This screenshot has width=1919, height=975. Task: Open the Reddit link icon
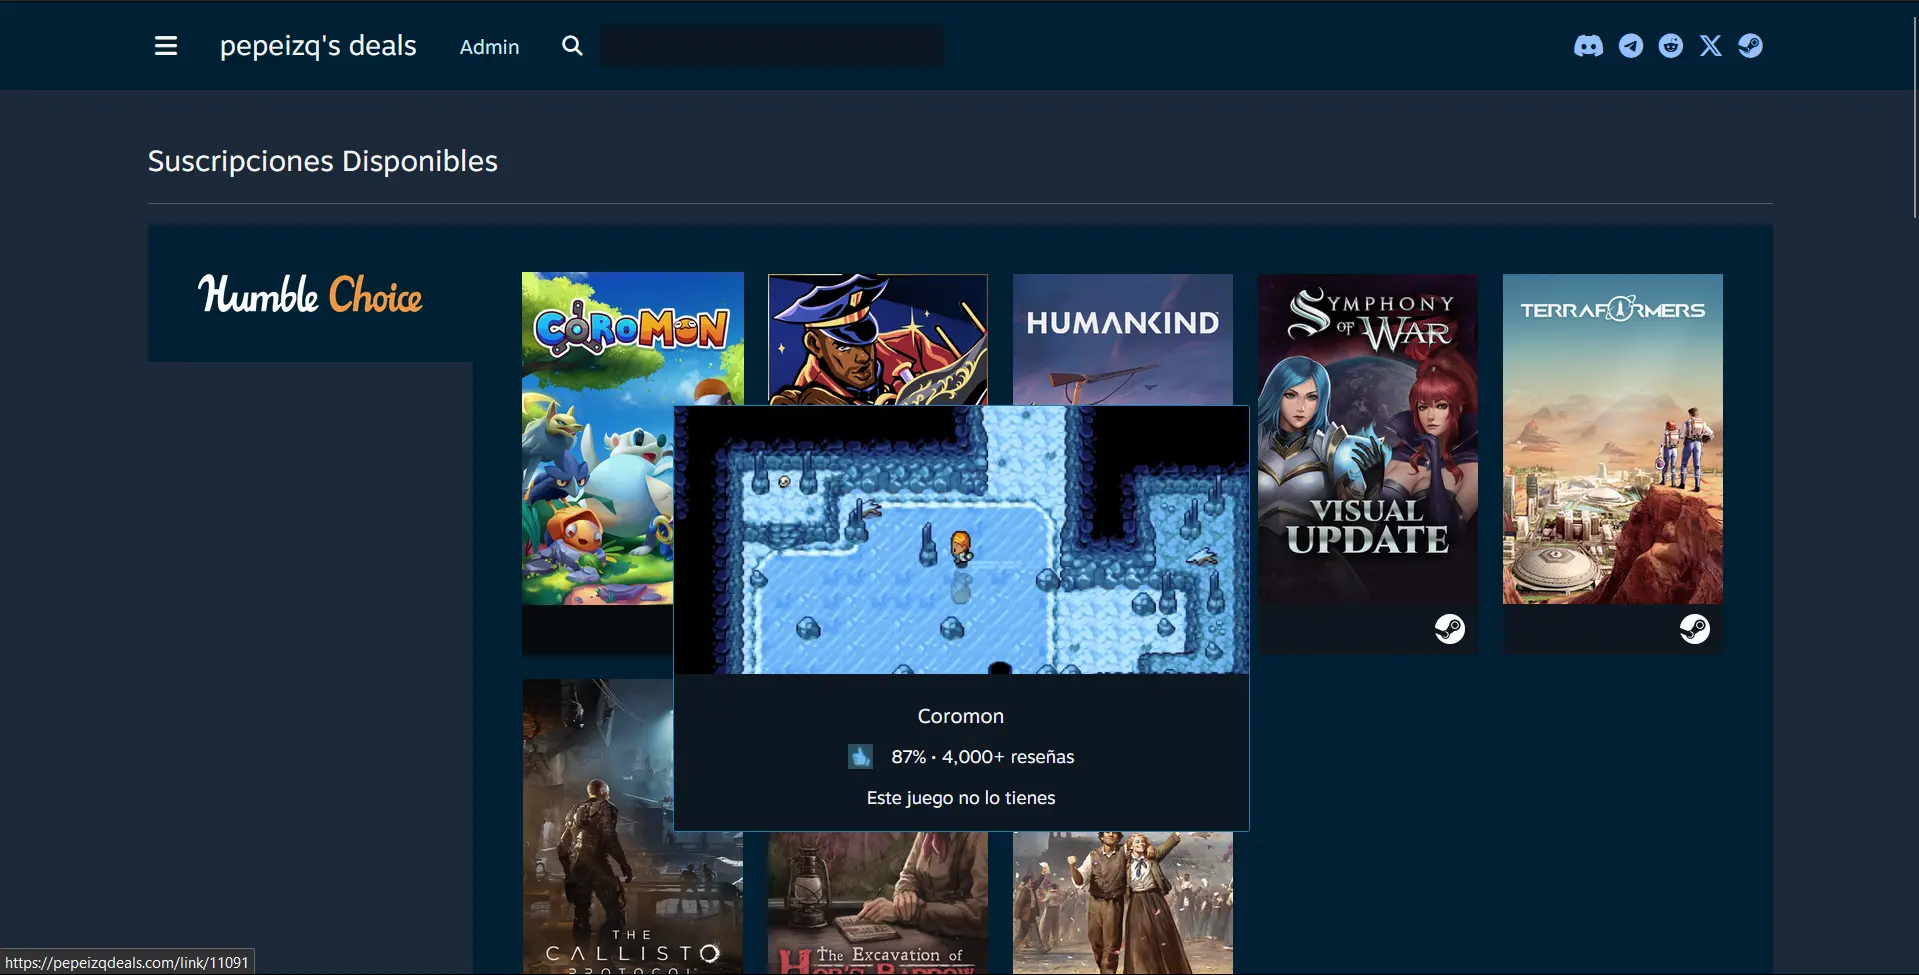1671,46
